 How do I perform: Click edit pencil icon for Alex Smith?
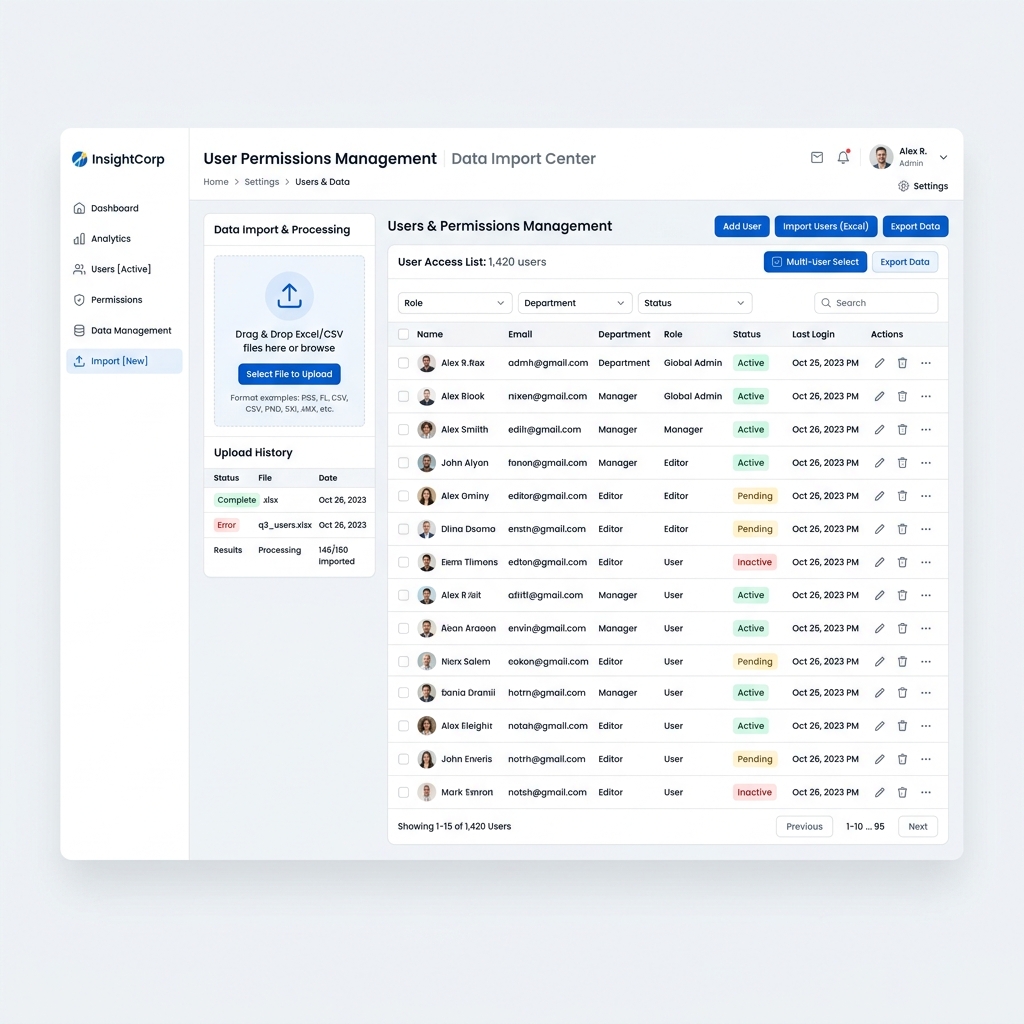point(879,430)
